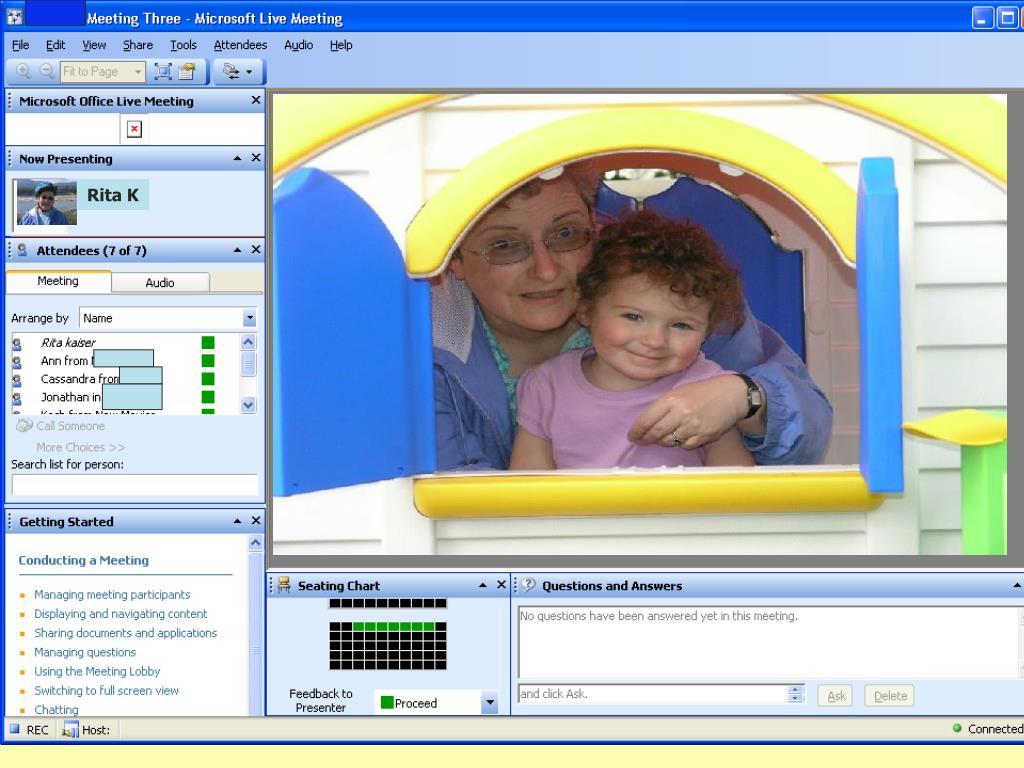
Task: Click the seating chart grid
Action: (x=388, y=645)
